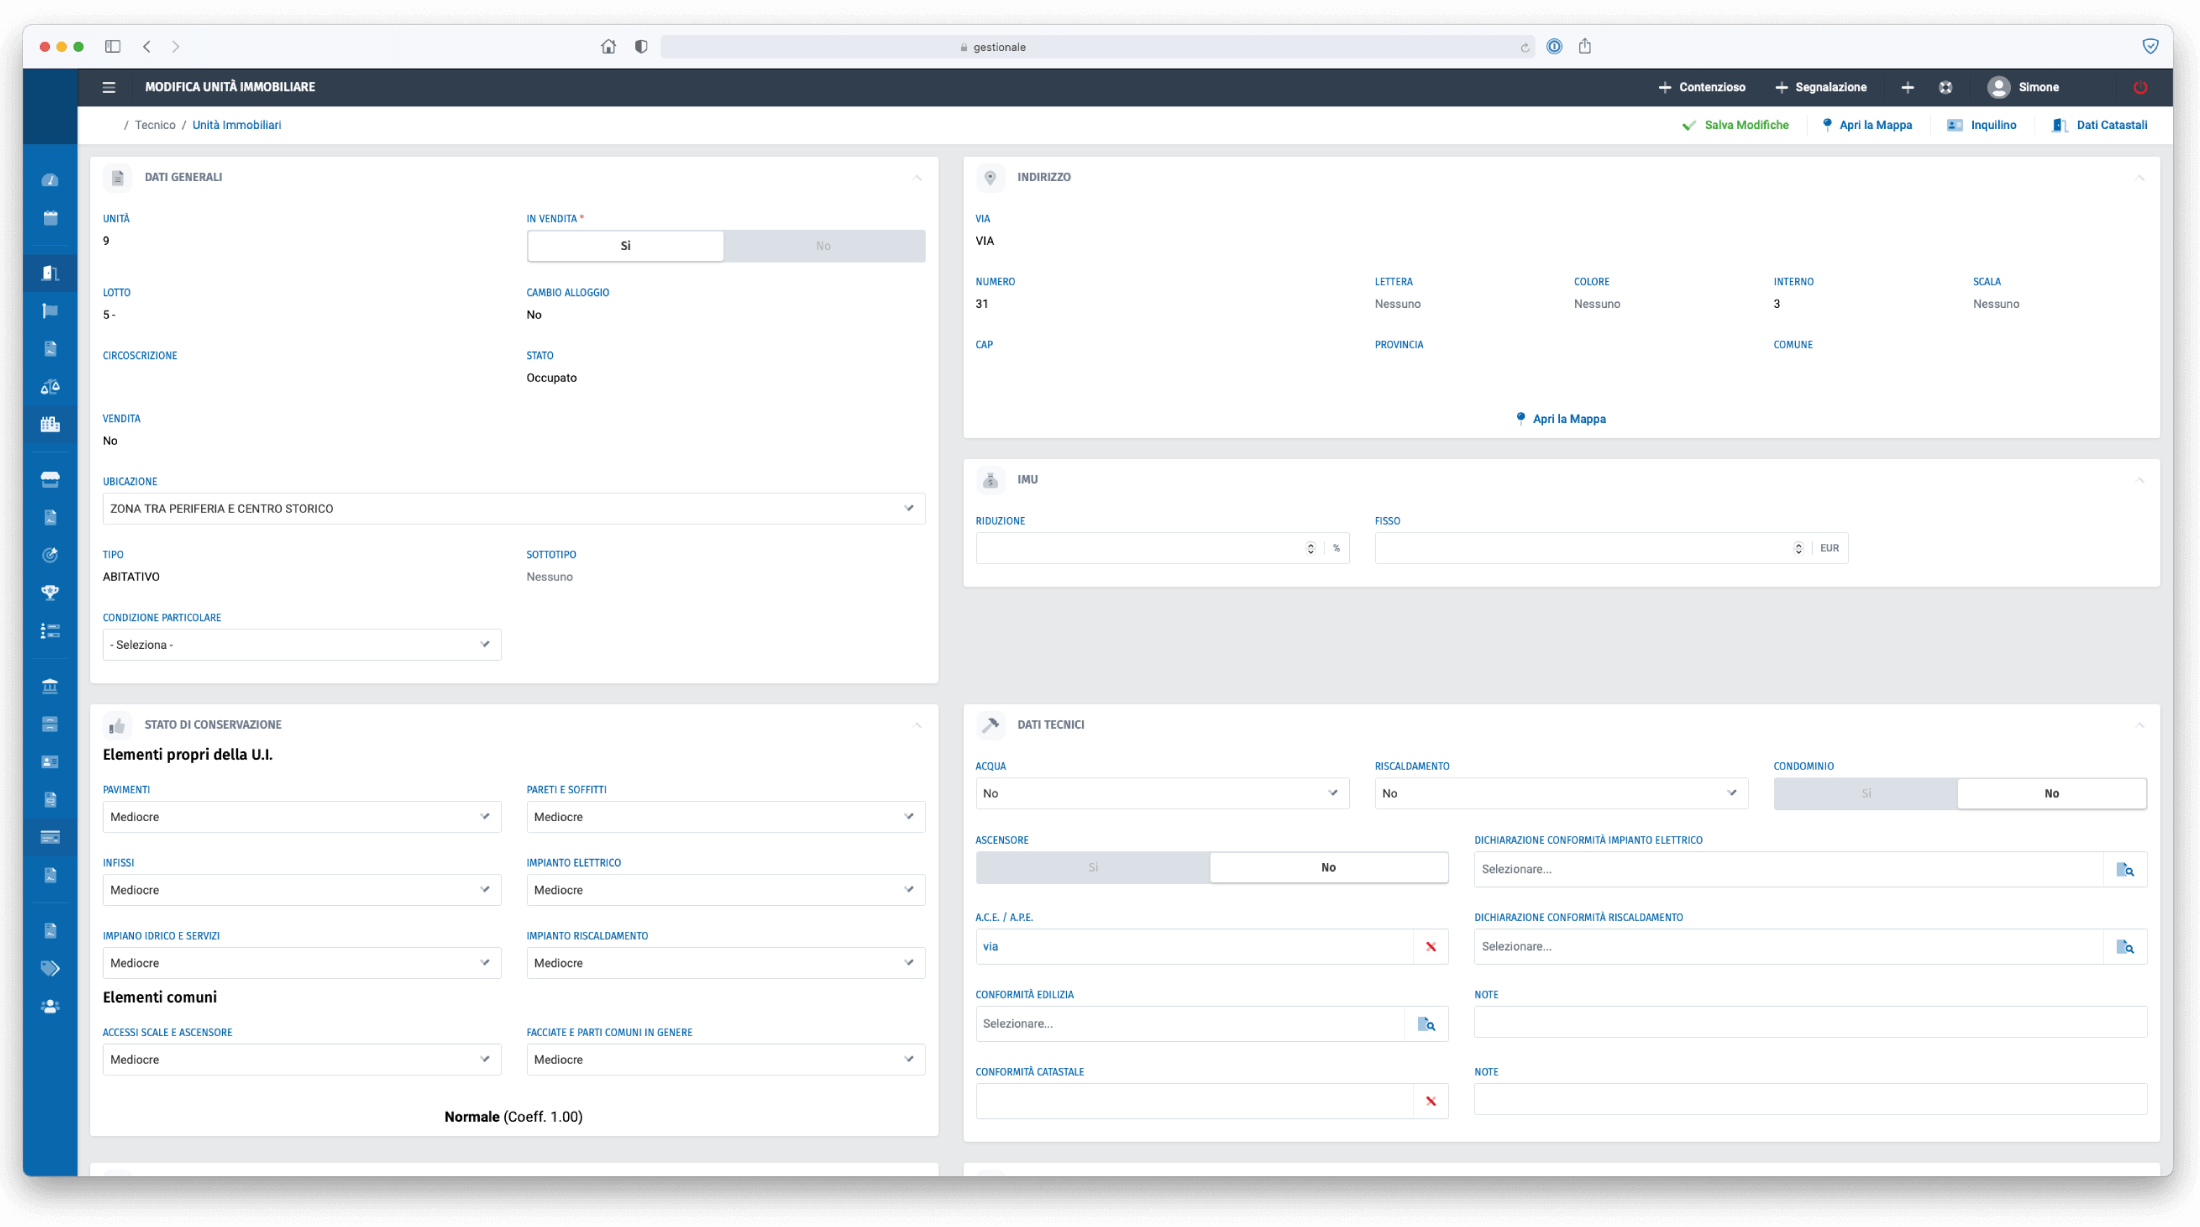Open the Pareti e Soffitti dropdown
This screenshot has width=2200, height=1227.
tap(725, 816)
